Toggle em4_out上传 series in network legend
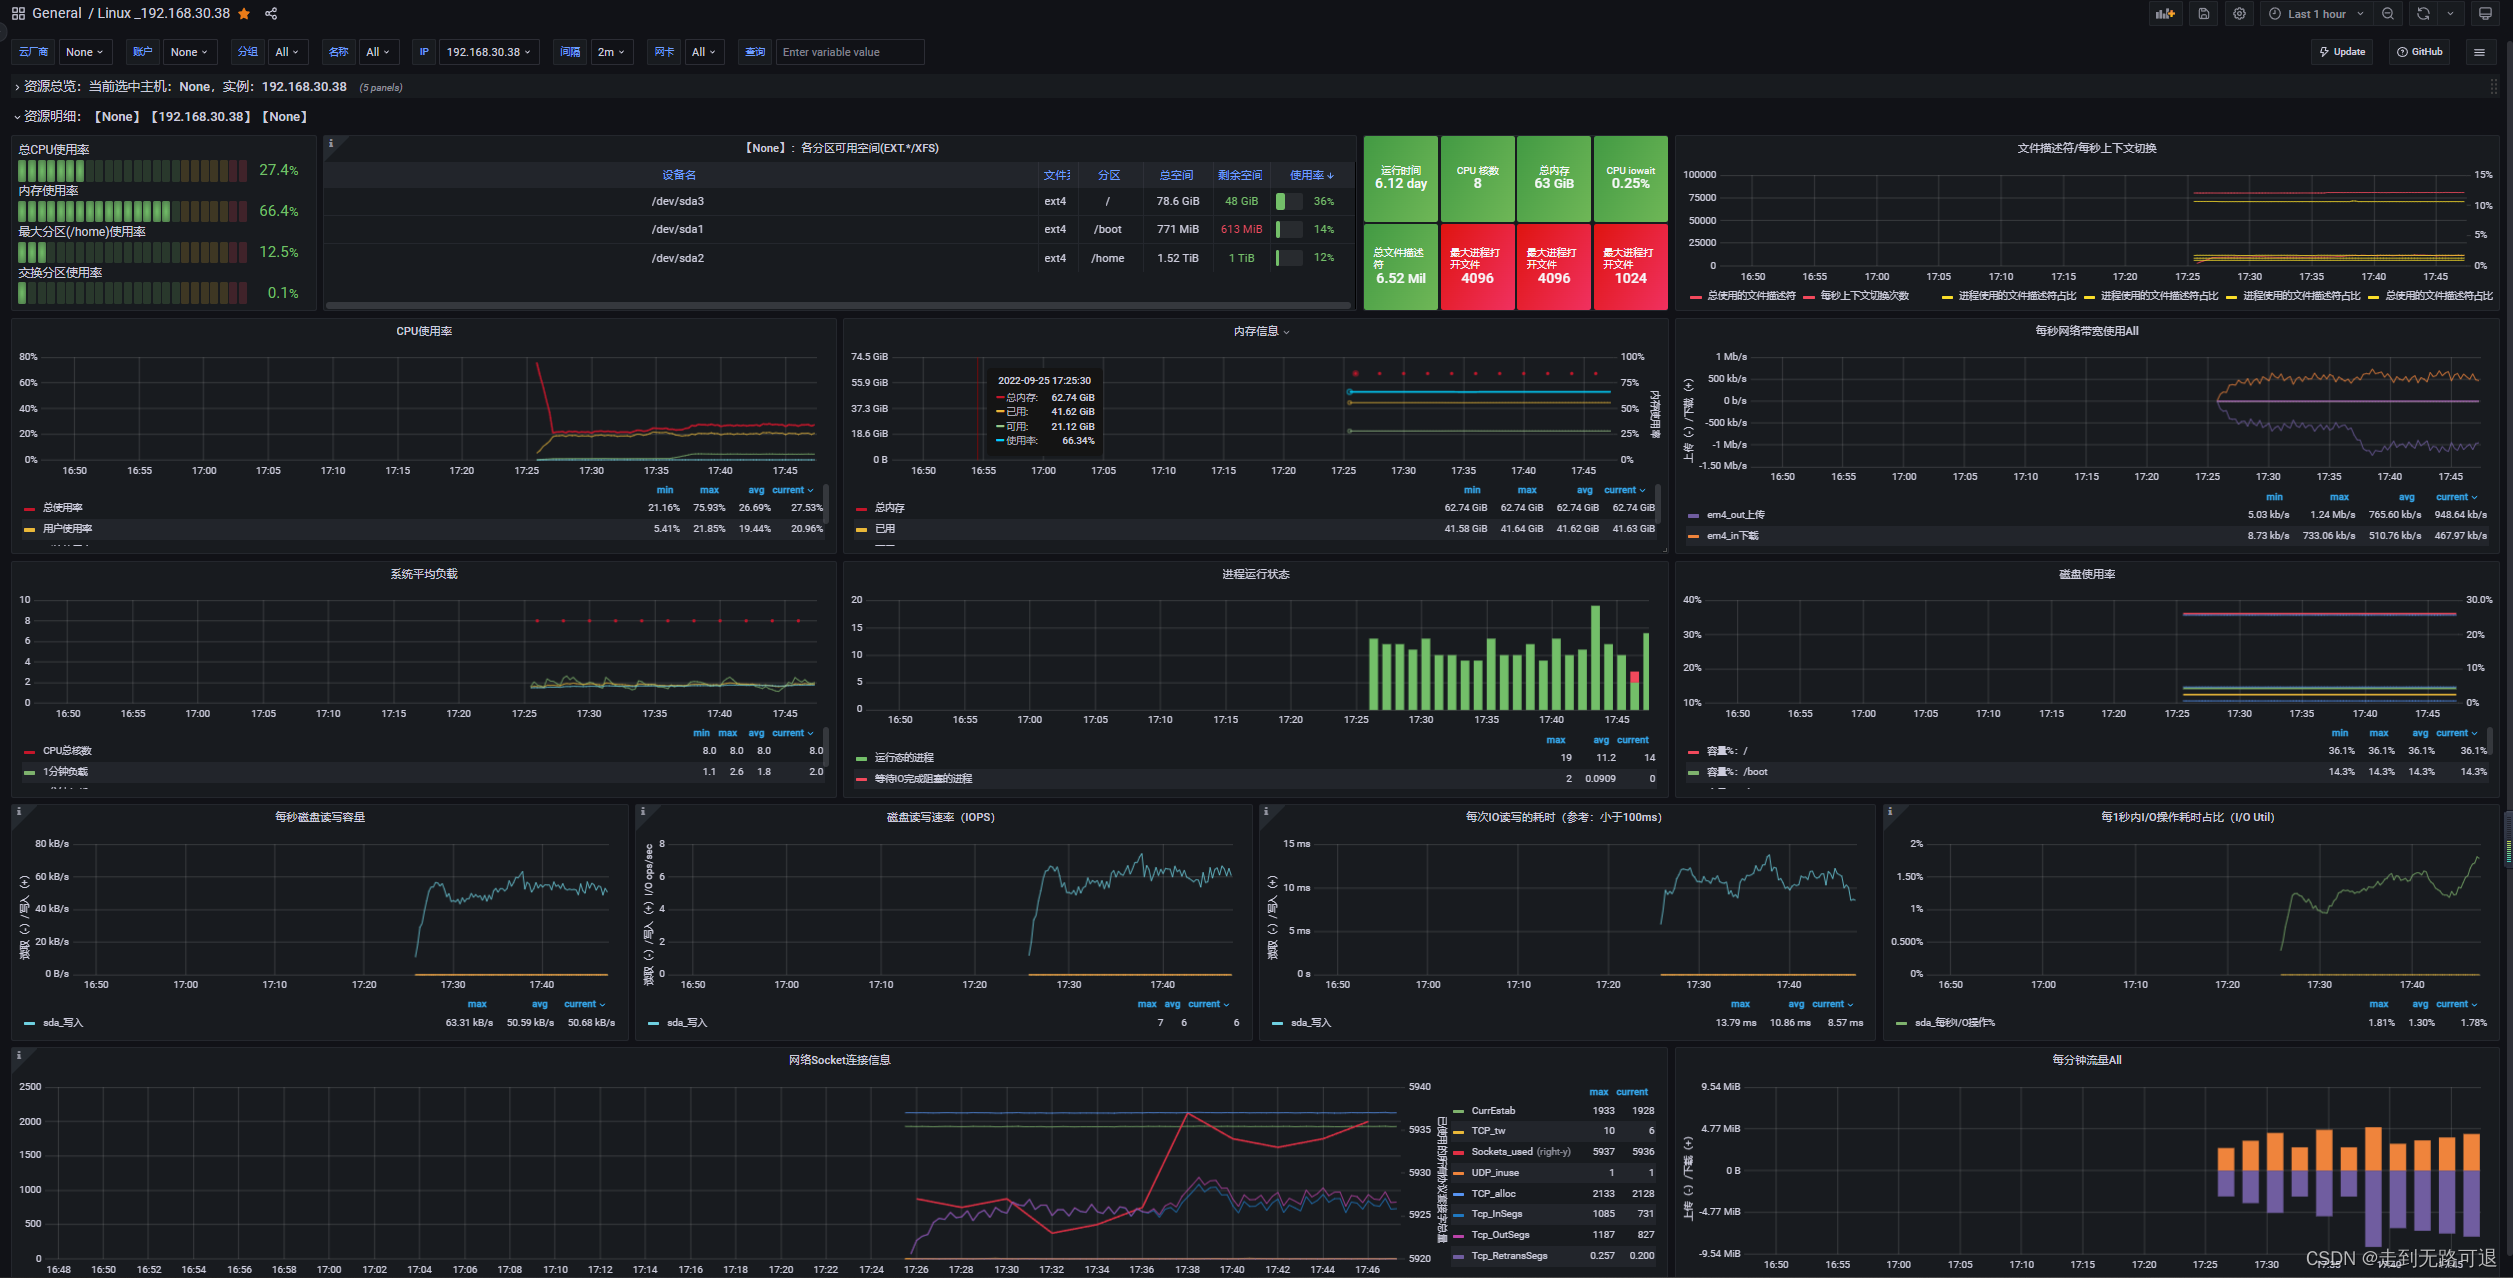The height and width of the screenshot is (1278, 2513). [x=1735, y=515]
